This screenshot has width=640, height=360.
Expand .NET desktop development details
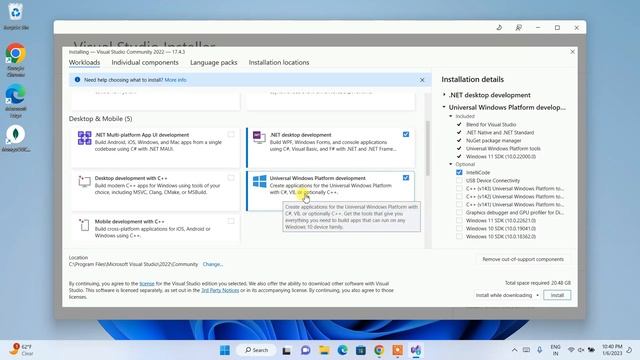(444, 95)
